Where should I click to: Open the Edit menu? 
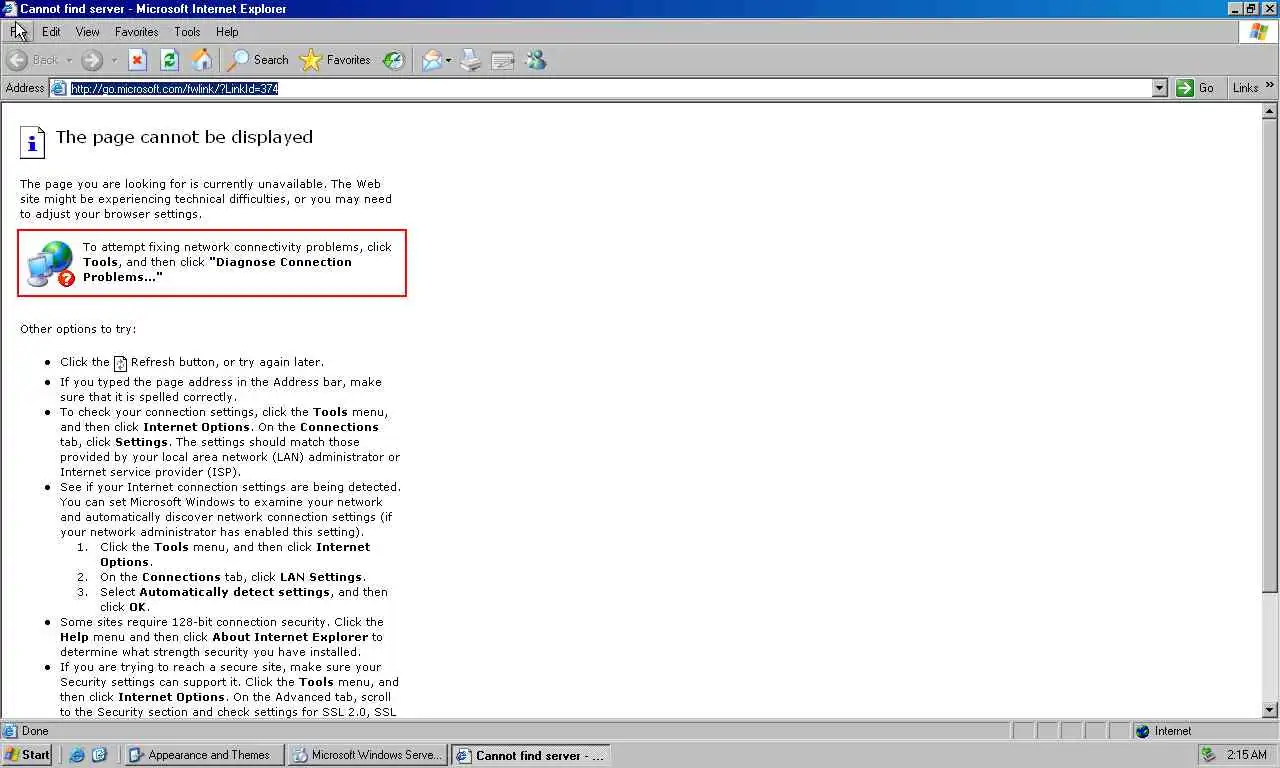(51, 32)
